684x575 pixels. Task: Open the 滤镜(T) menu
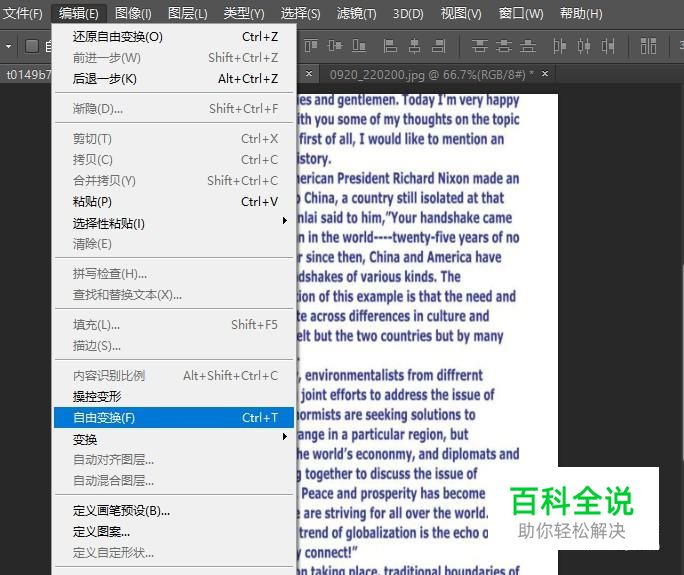(356, 14)
